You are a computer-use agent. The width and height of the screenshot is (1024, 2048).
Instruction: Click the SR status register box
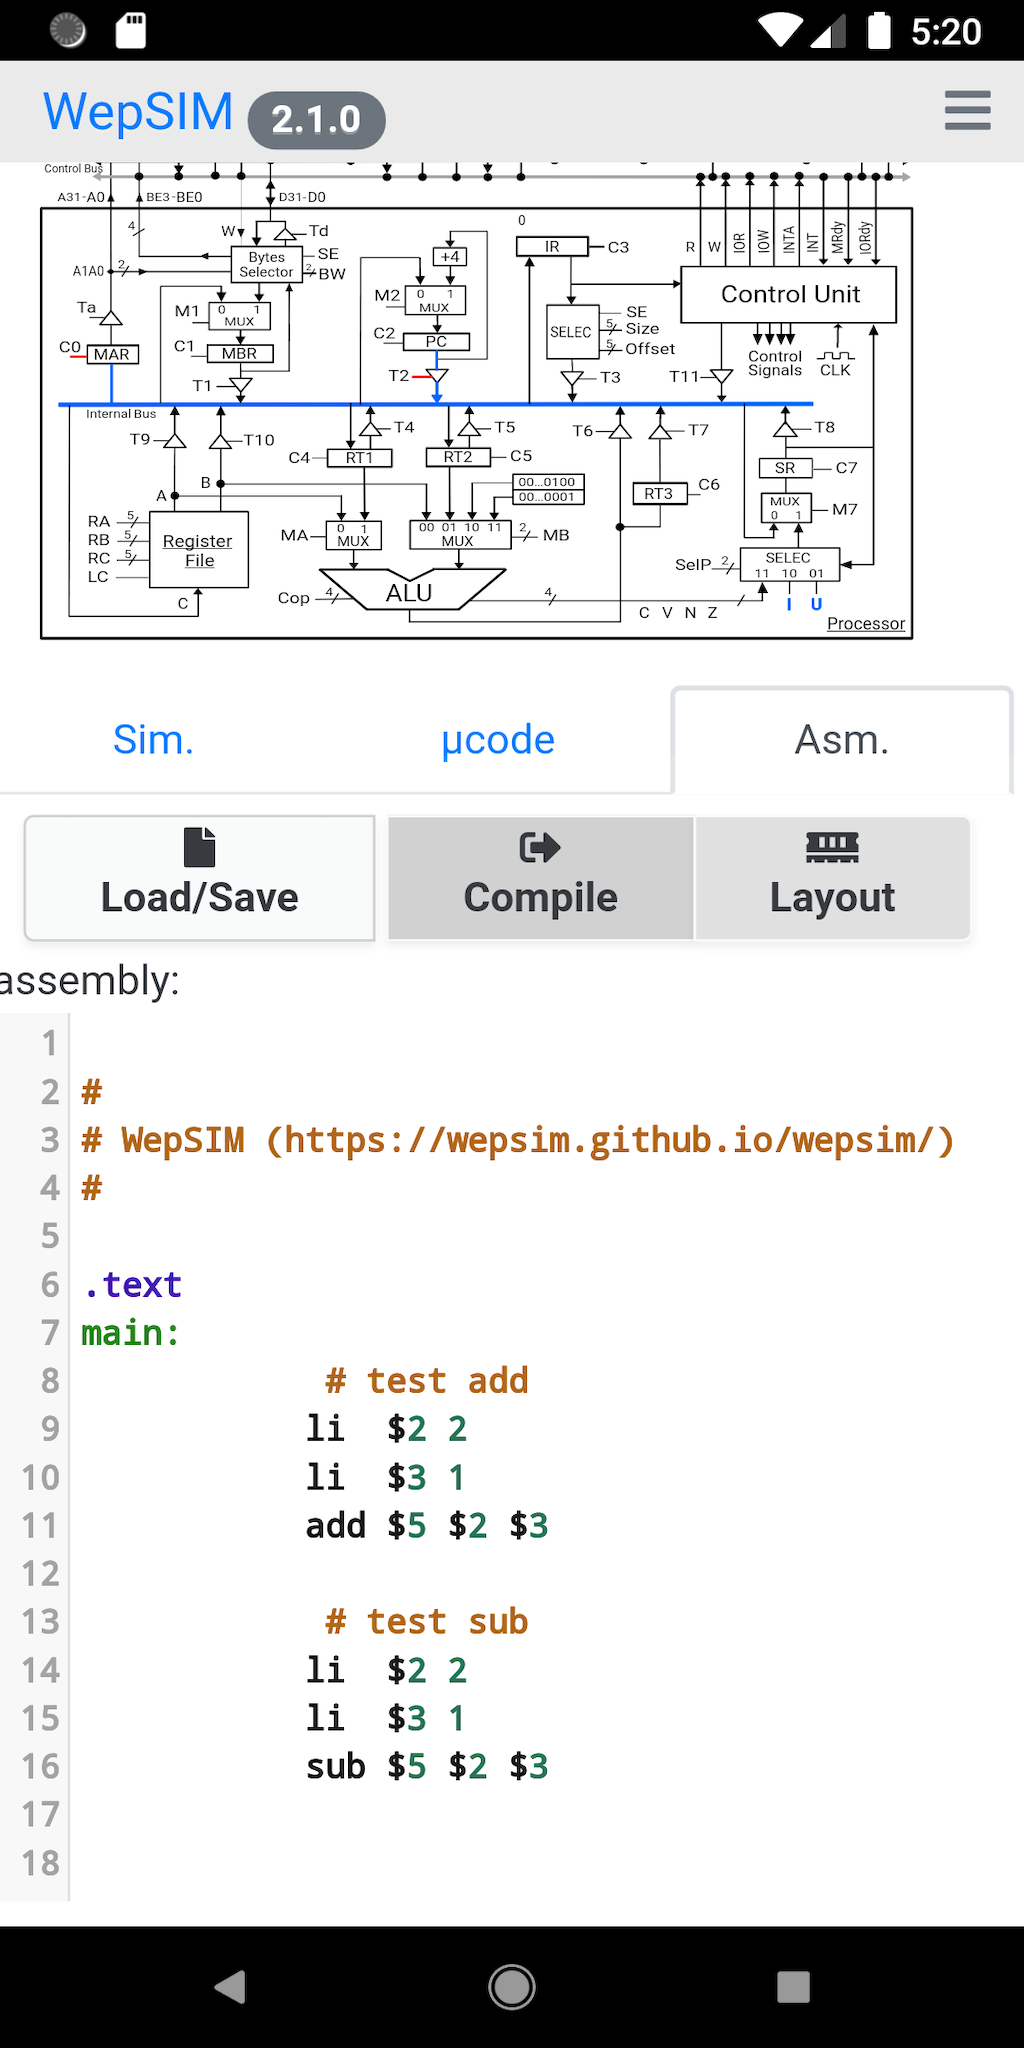tap(785, 467)
